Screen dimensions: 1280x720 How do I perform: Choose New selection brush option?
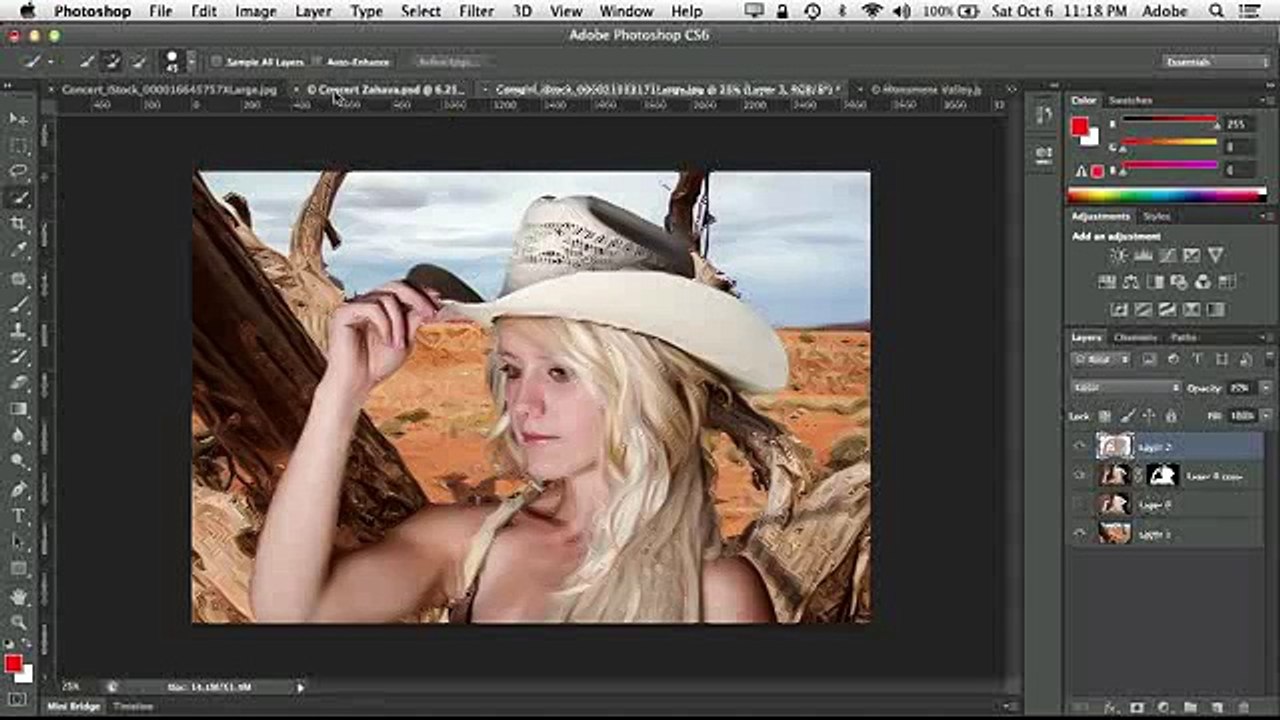[88, 62]
